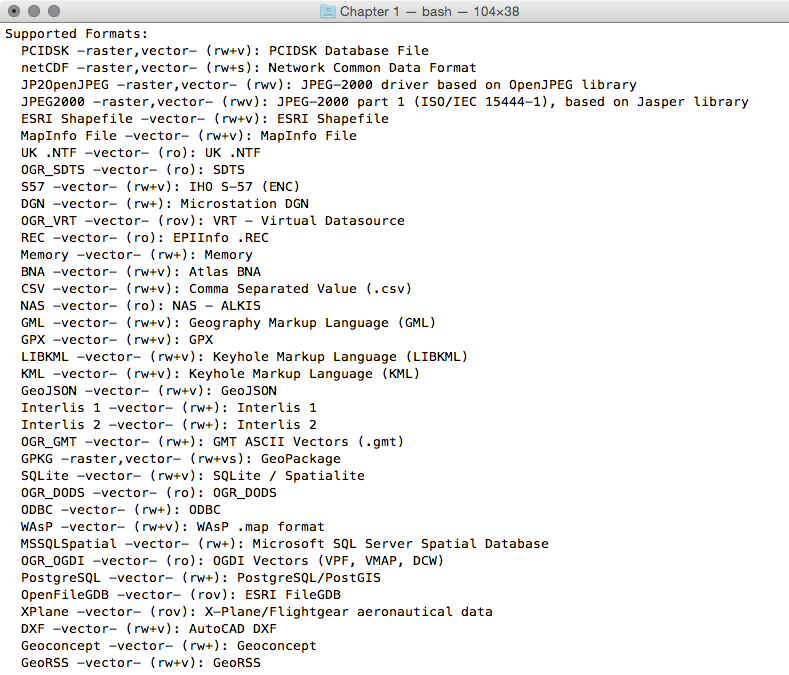Select the 'OGR_VRT' Virtual Datasource line
This screenshot has width=789, height=675.
(x=212, y=221)
